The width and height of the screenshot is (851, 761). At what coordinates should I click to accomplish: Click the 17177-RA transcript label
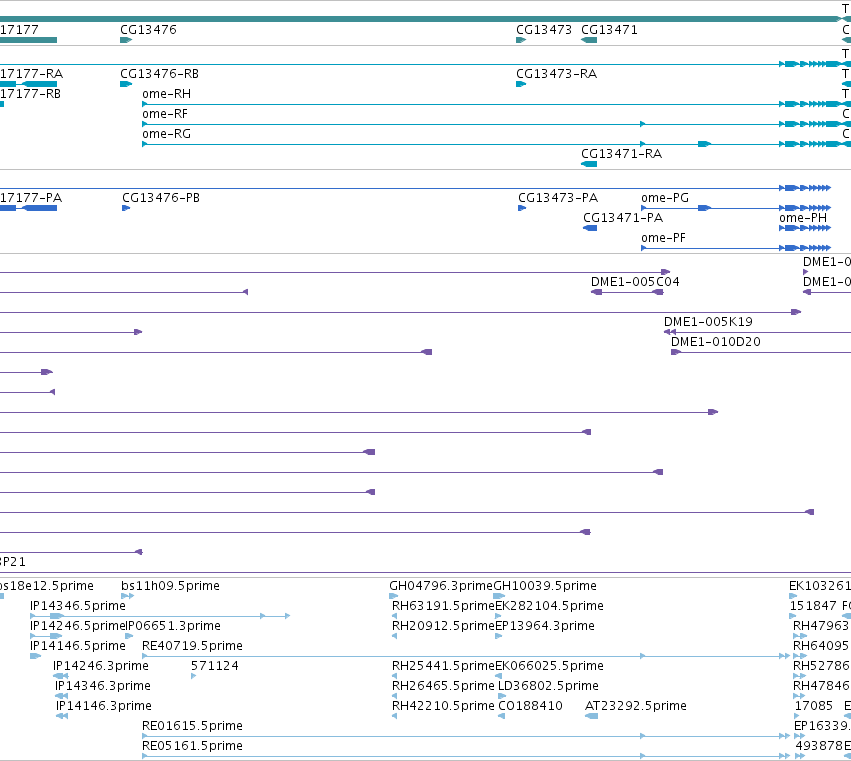(31, 74)
